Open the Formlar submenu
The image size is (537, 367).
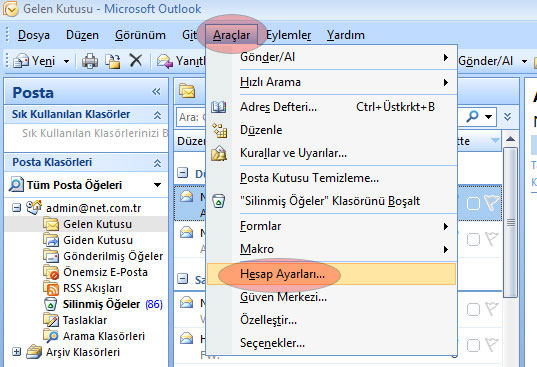[331, 226]
